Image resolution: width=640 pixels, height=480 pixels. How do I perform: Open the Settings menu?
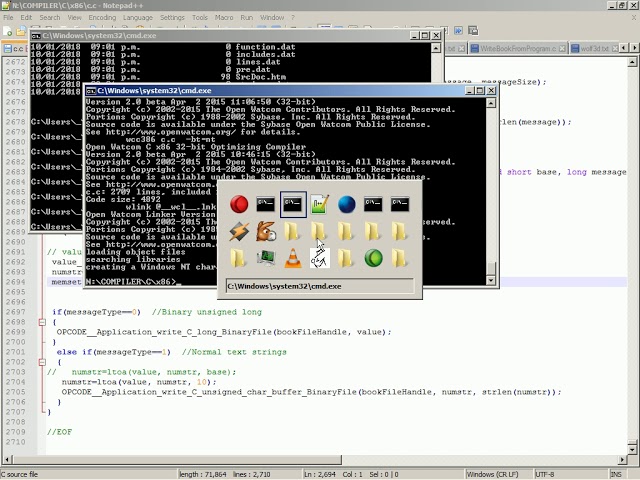click(x=172, y=18)
